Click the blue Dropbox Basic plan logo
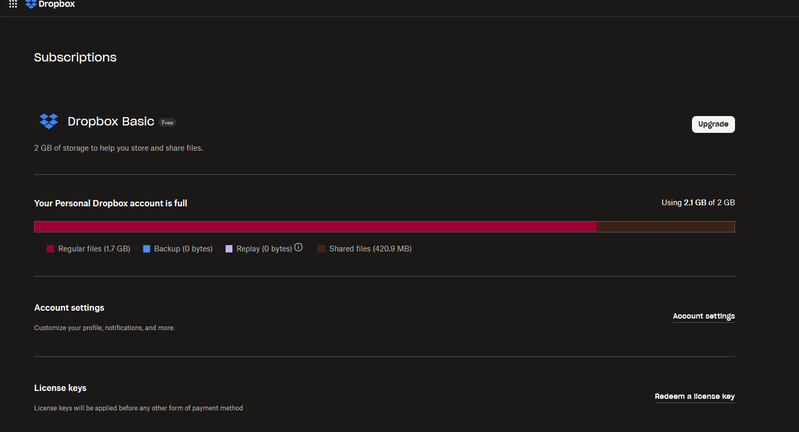Viewport: 799px width, 432px height. click(x=48, y=122)
